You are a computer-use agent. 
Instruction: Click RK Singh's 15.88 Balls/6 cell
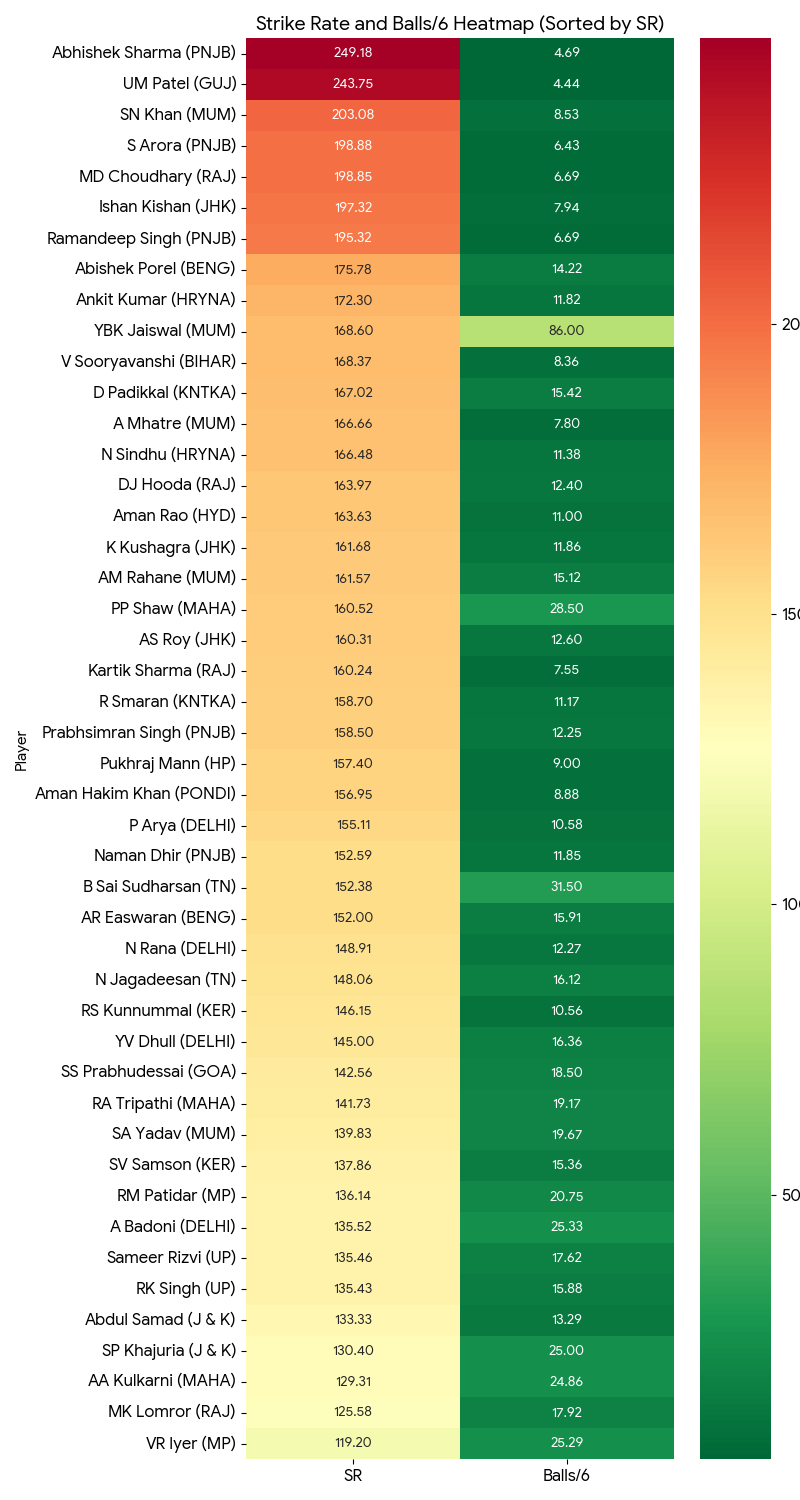(x=566, y=1289)
